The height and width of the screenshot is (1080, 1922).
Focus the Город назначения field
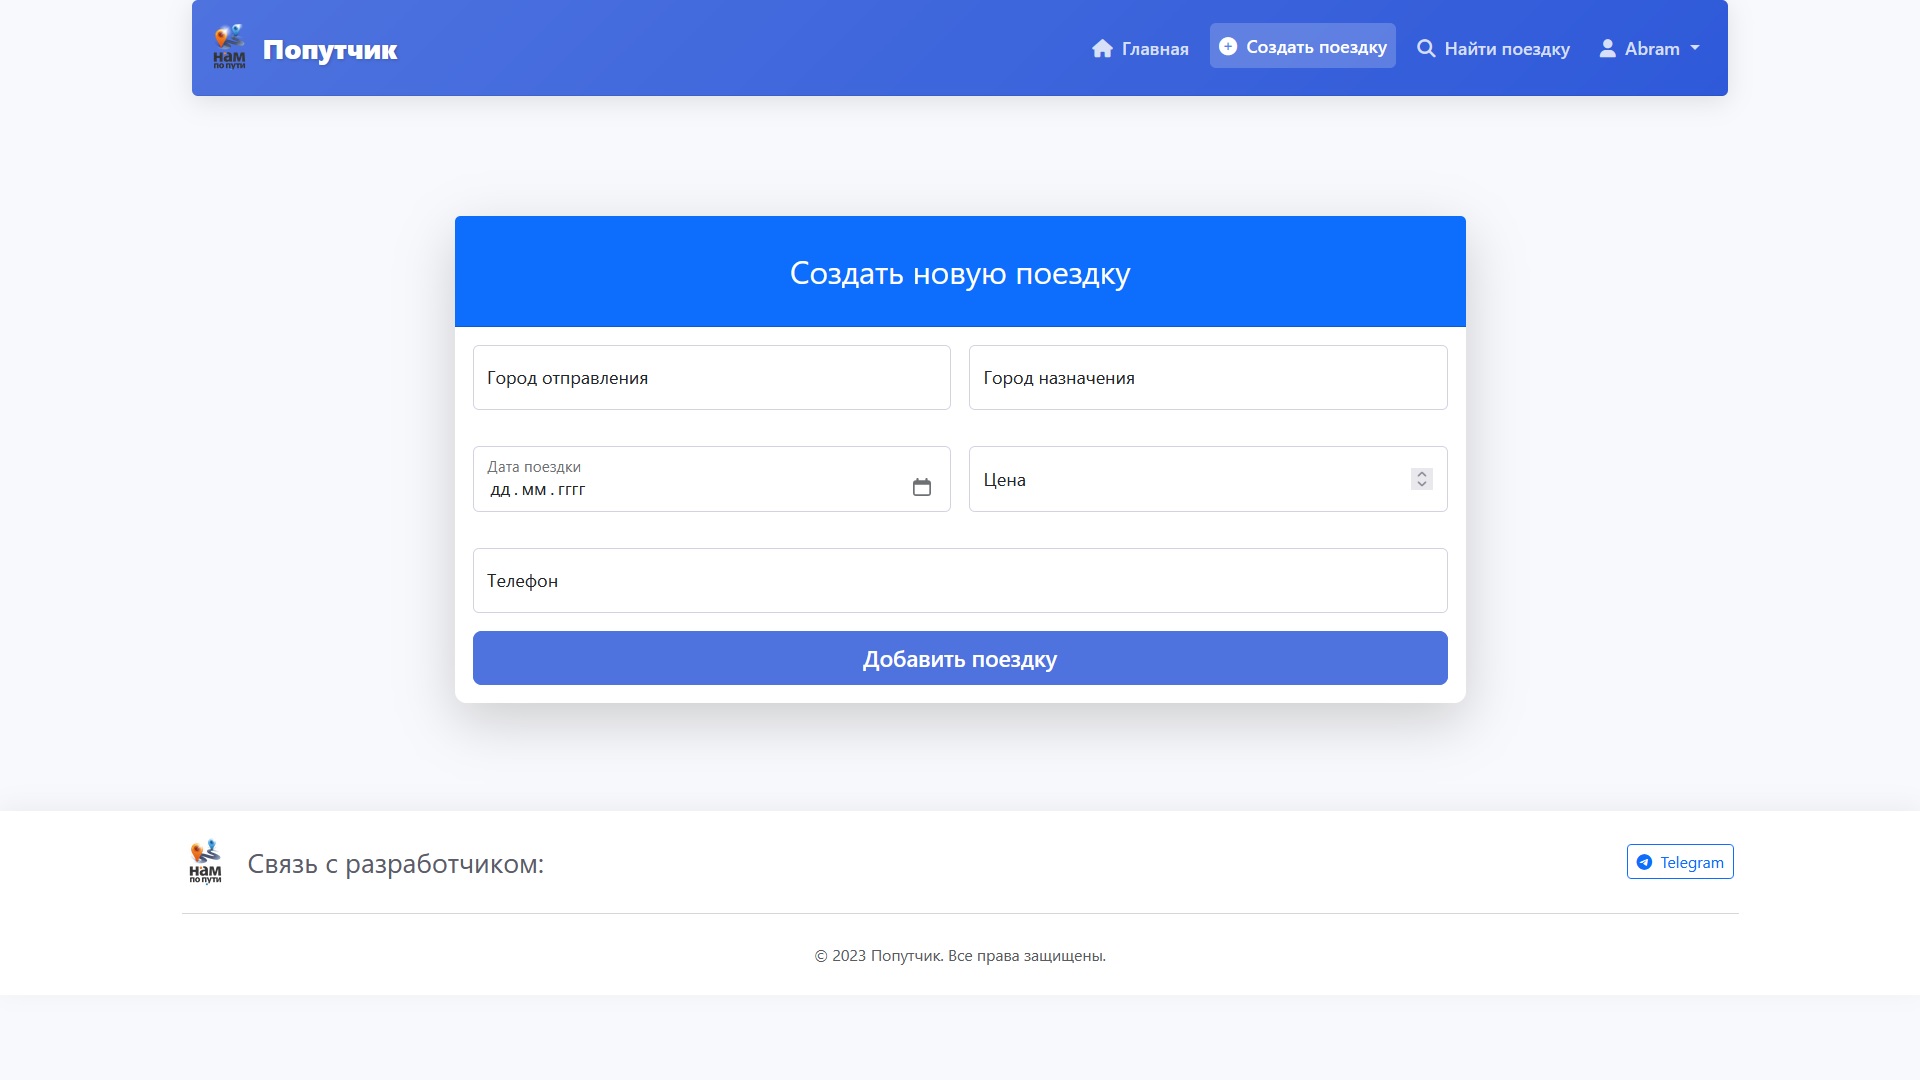click(x=1207, y=378)
